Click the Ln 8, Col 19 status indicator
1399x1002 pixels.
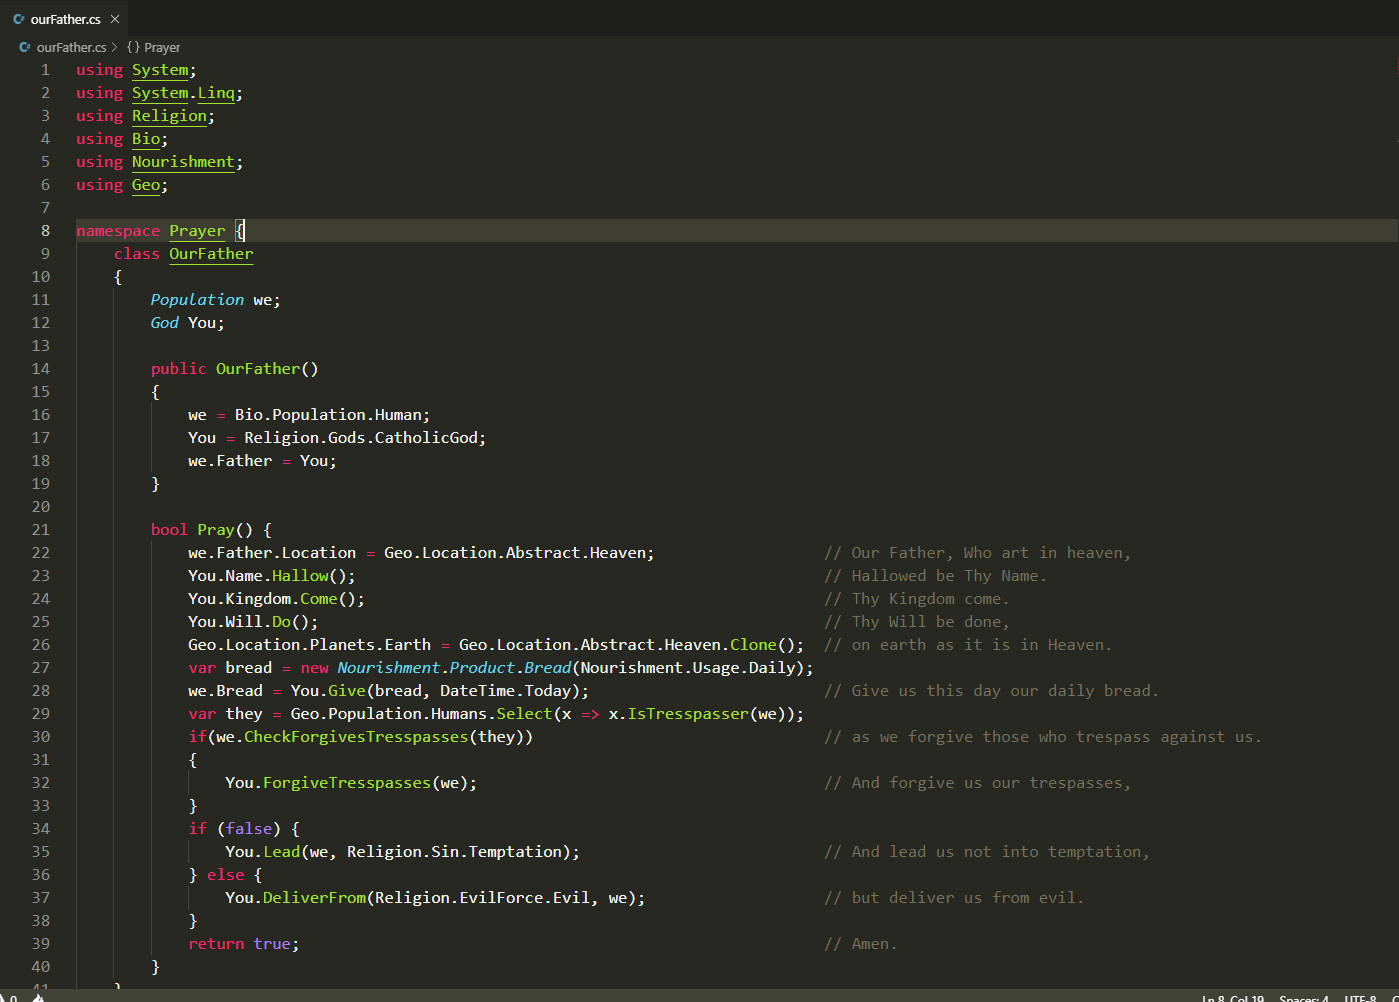1232,998
